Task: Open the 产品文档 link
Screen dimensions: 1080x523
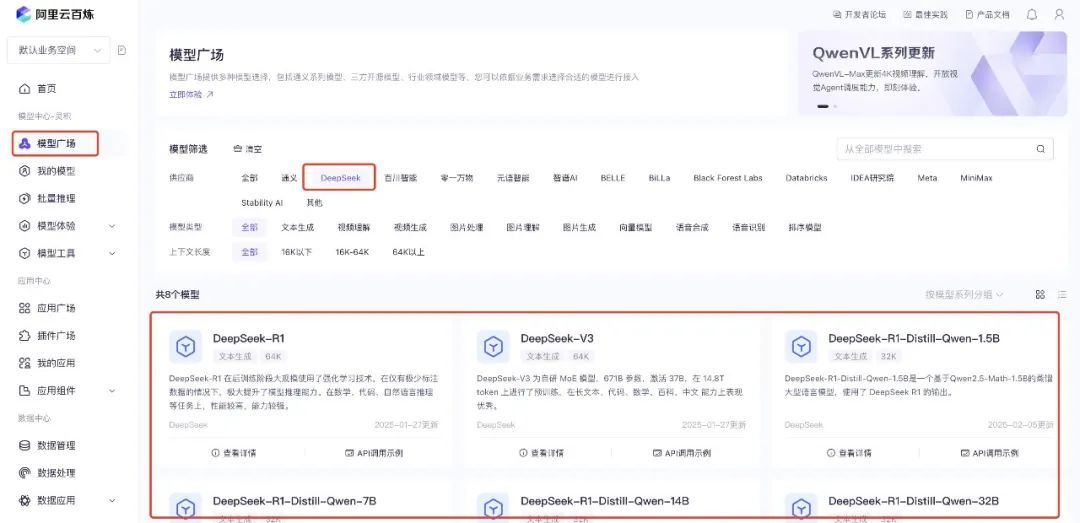Action: point(987,14)
